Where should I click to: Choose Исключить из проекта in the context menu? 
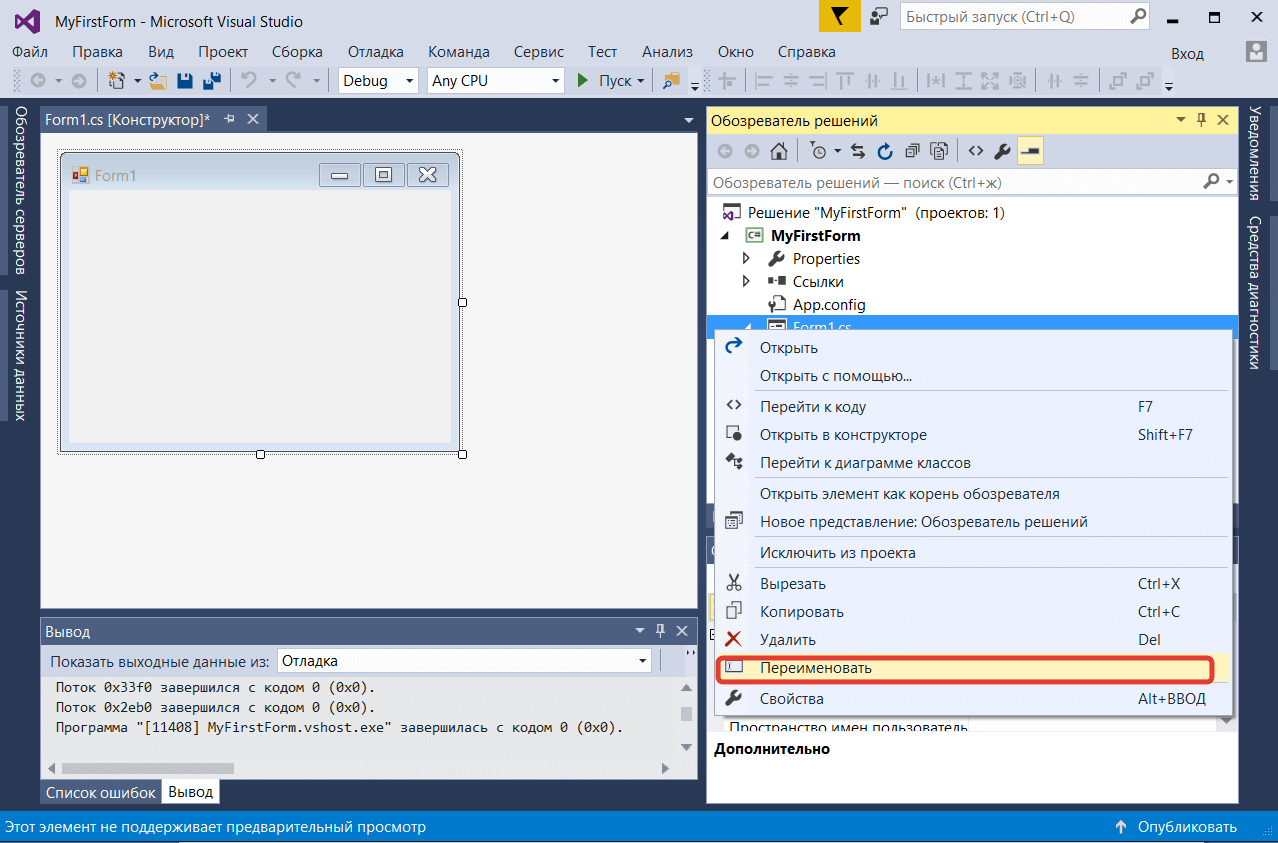(x=973, y=553)
